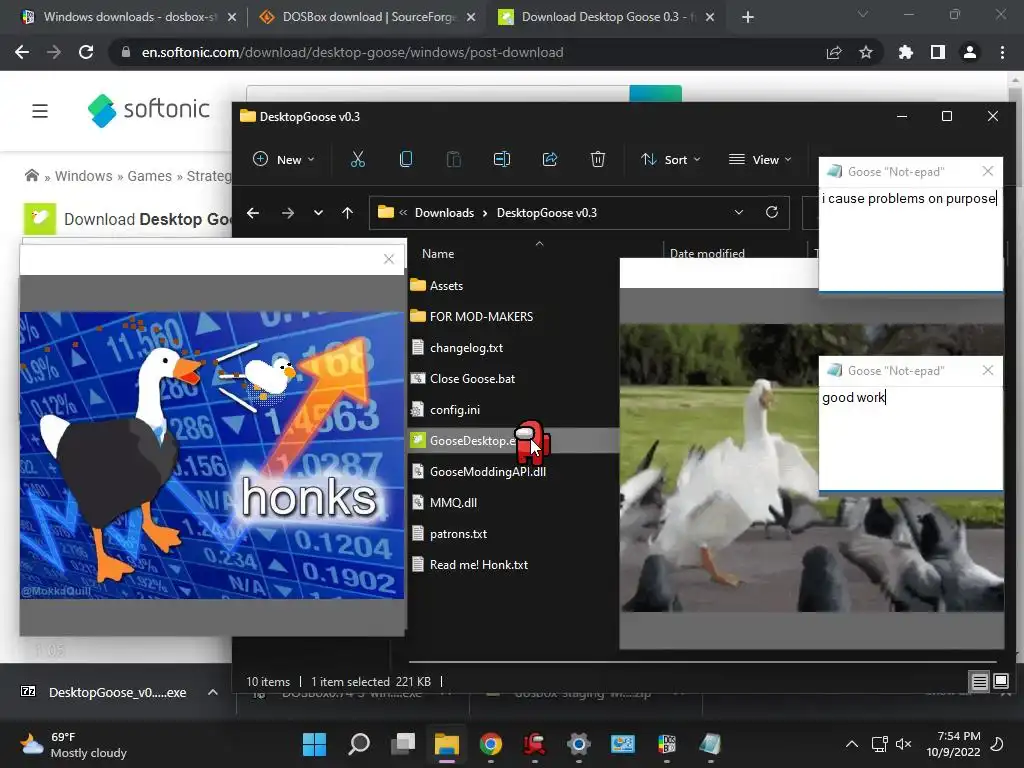This screenshot has width=1024, height=768.
Task: Switch to DOSBox download SourceForge tab
Action: pos(367,17)
